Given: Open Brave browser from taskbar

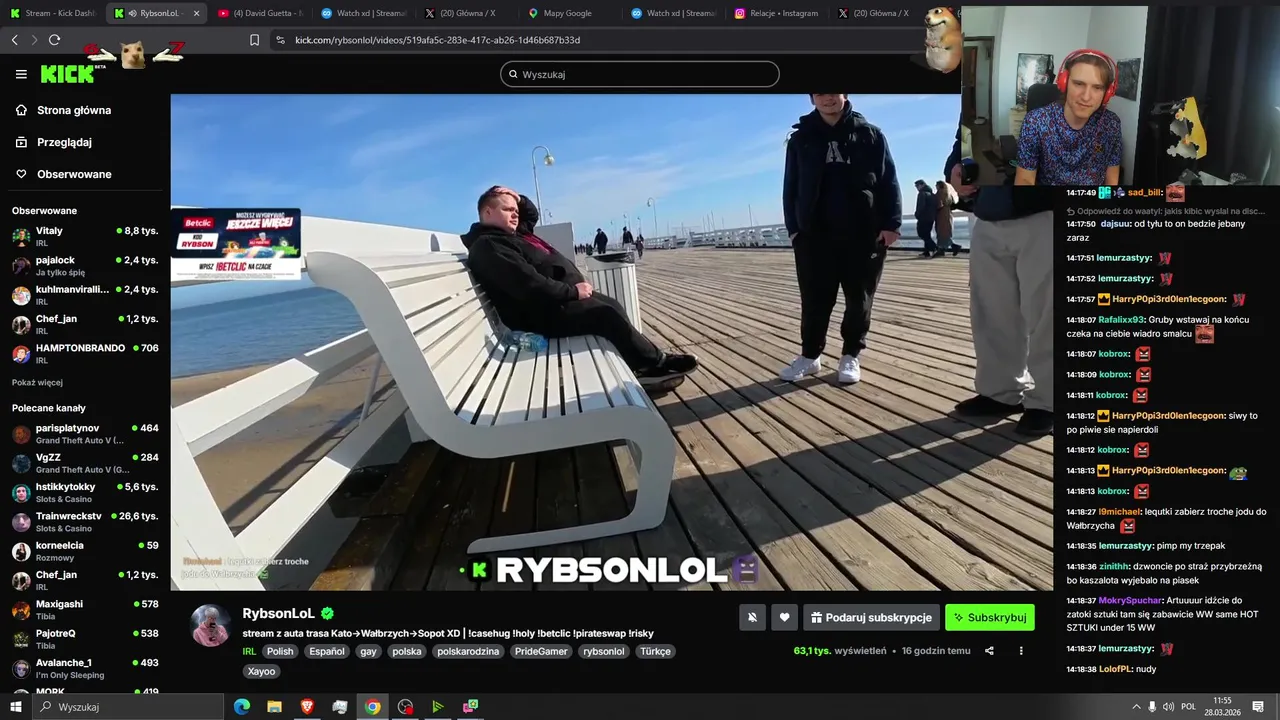Looking at the screenshot, I should coord(307,707).
